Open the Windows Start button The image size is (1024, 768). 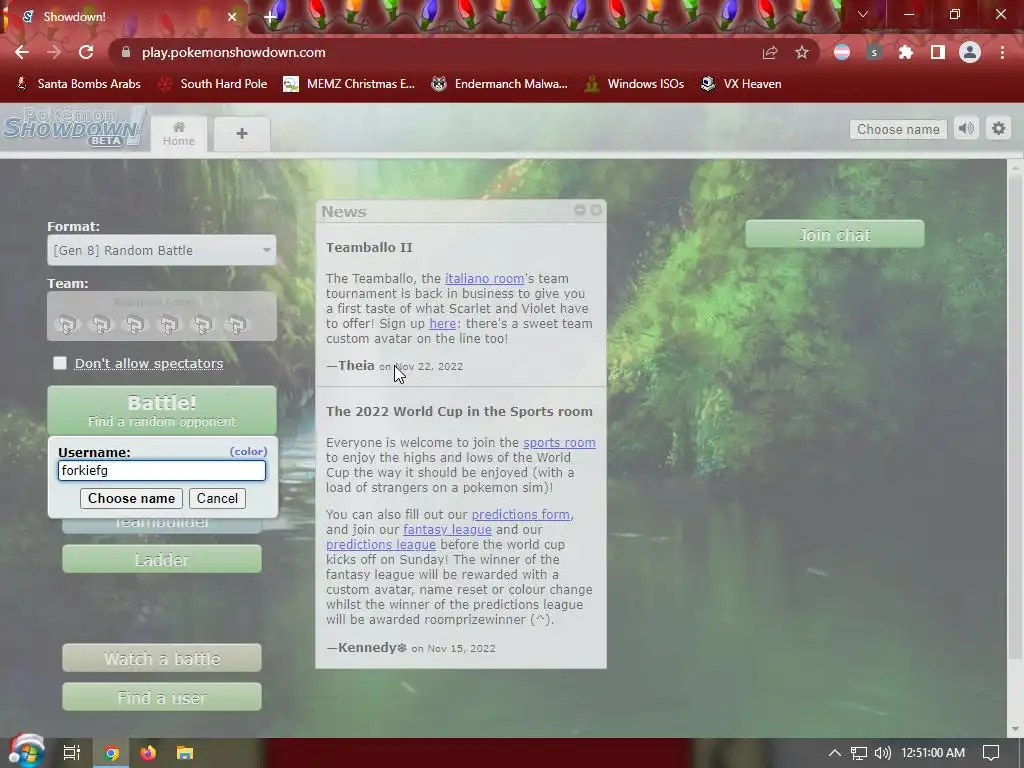coord(26,751)
